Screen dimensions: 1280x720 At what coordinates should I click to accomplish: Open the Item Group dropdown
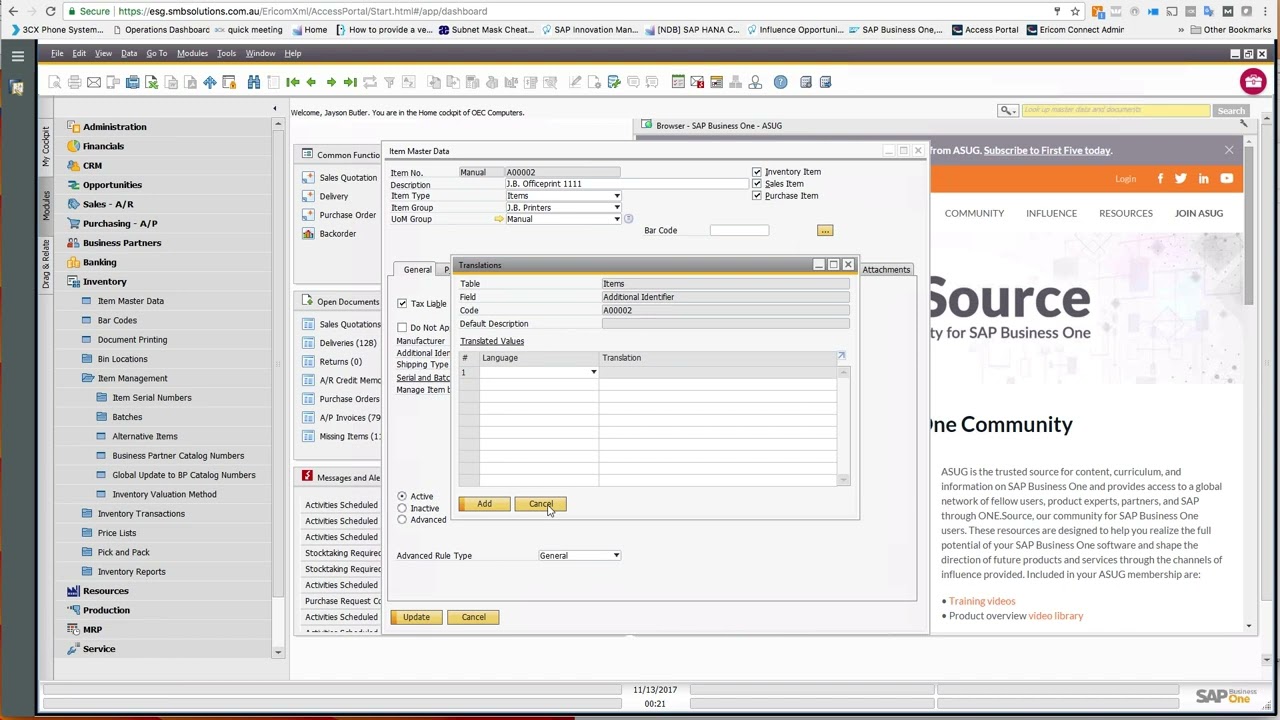[x=616, y=207]
